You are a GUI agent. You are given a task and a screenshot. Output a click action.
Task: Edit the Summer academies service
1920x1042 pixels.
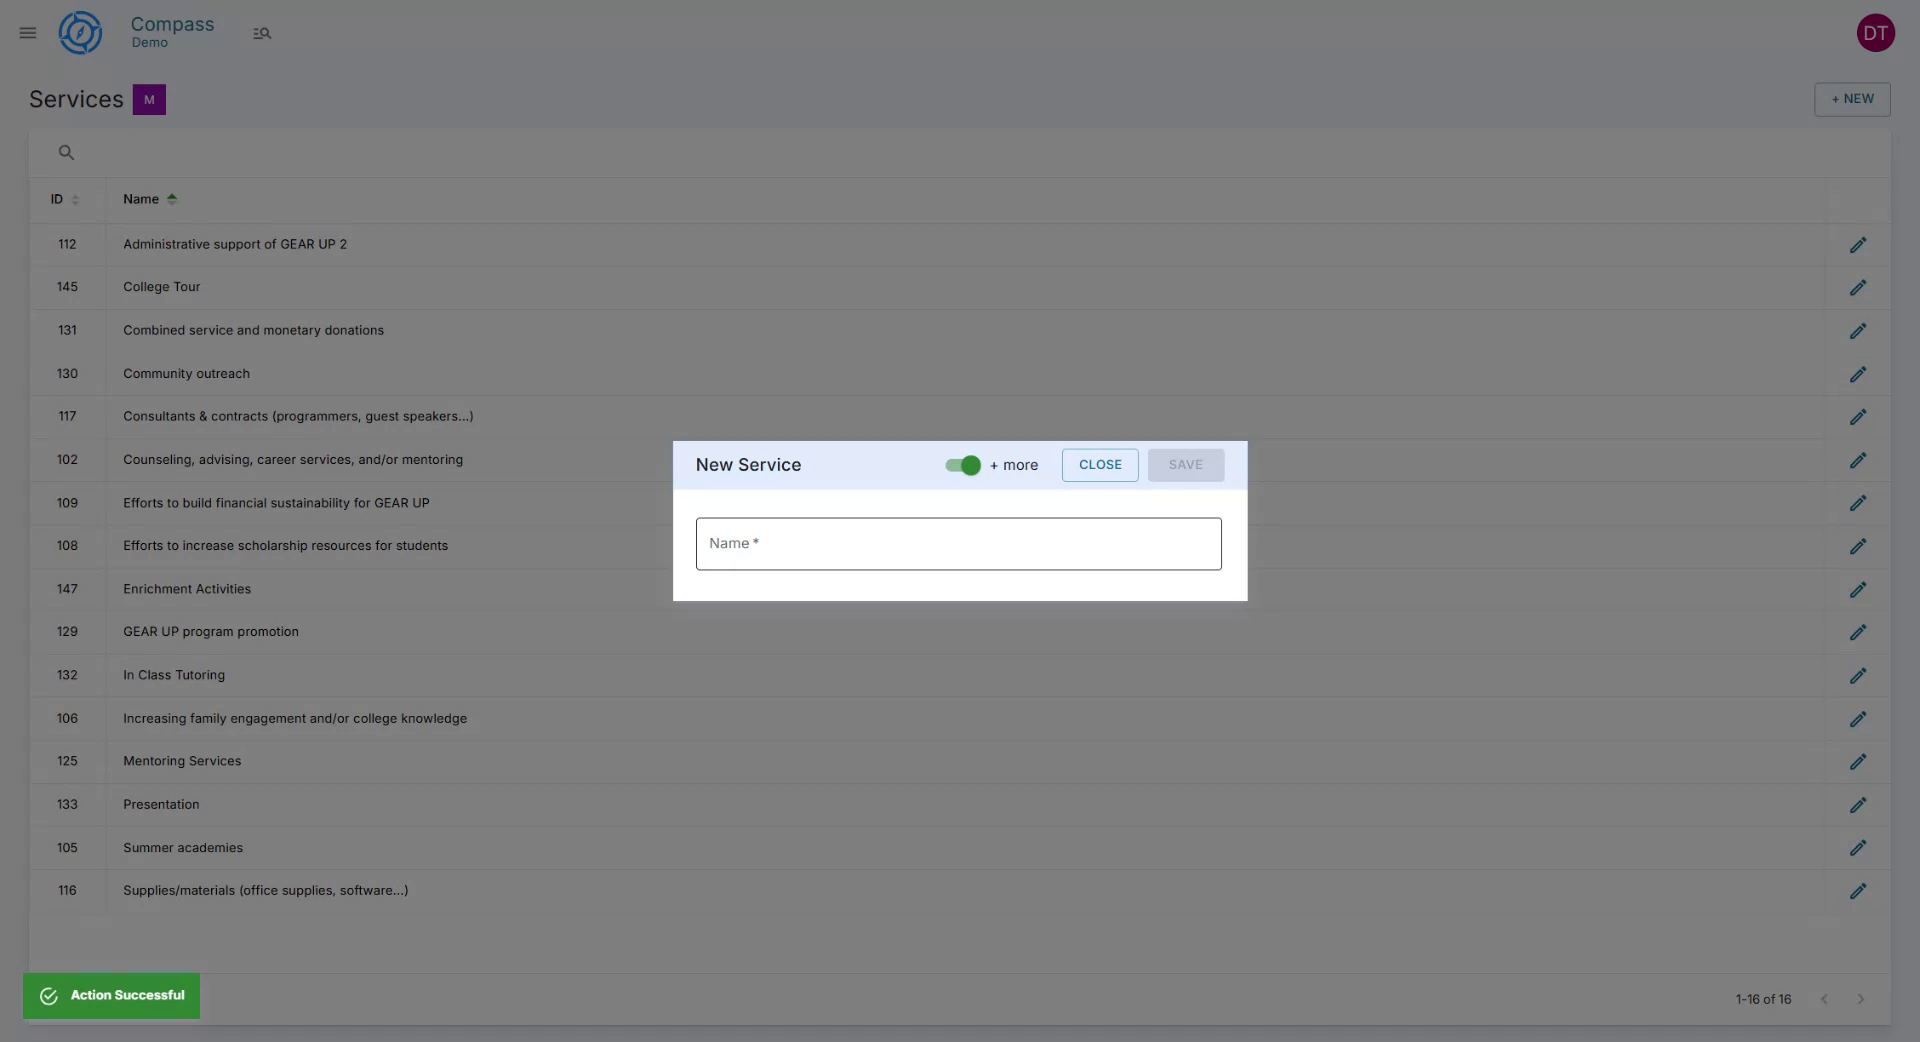(x=1858, y=848)
